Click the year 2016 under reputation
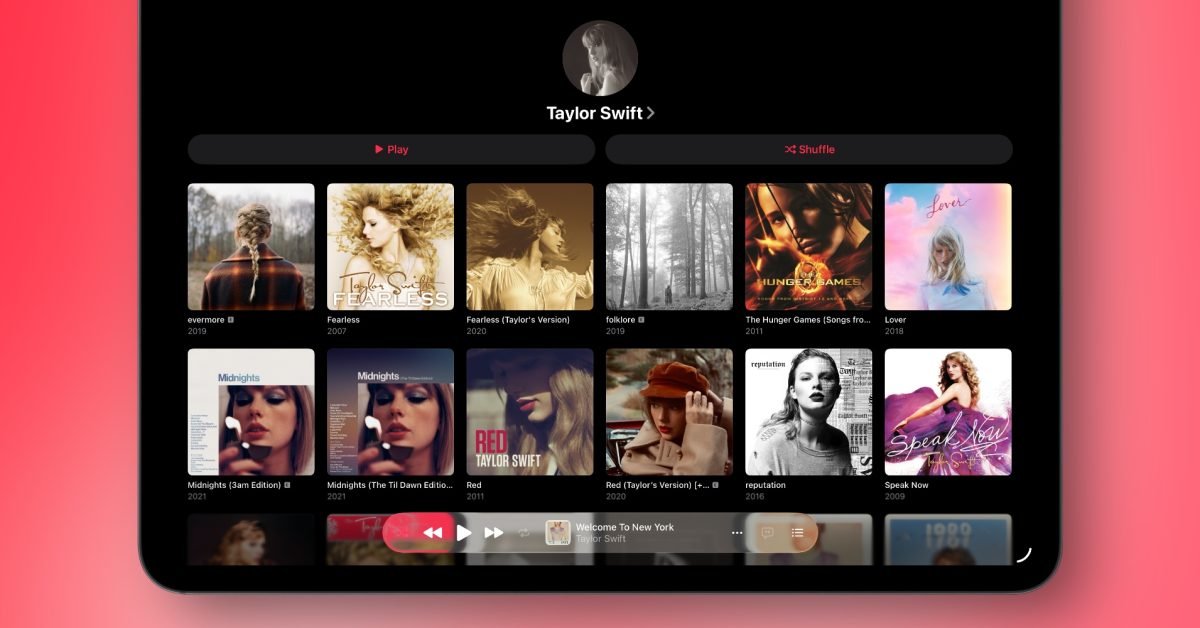 click(x=755, y=496)
